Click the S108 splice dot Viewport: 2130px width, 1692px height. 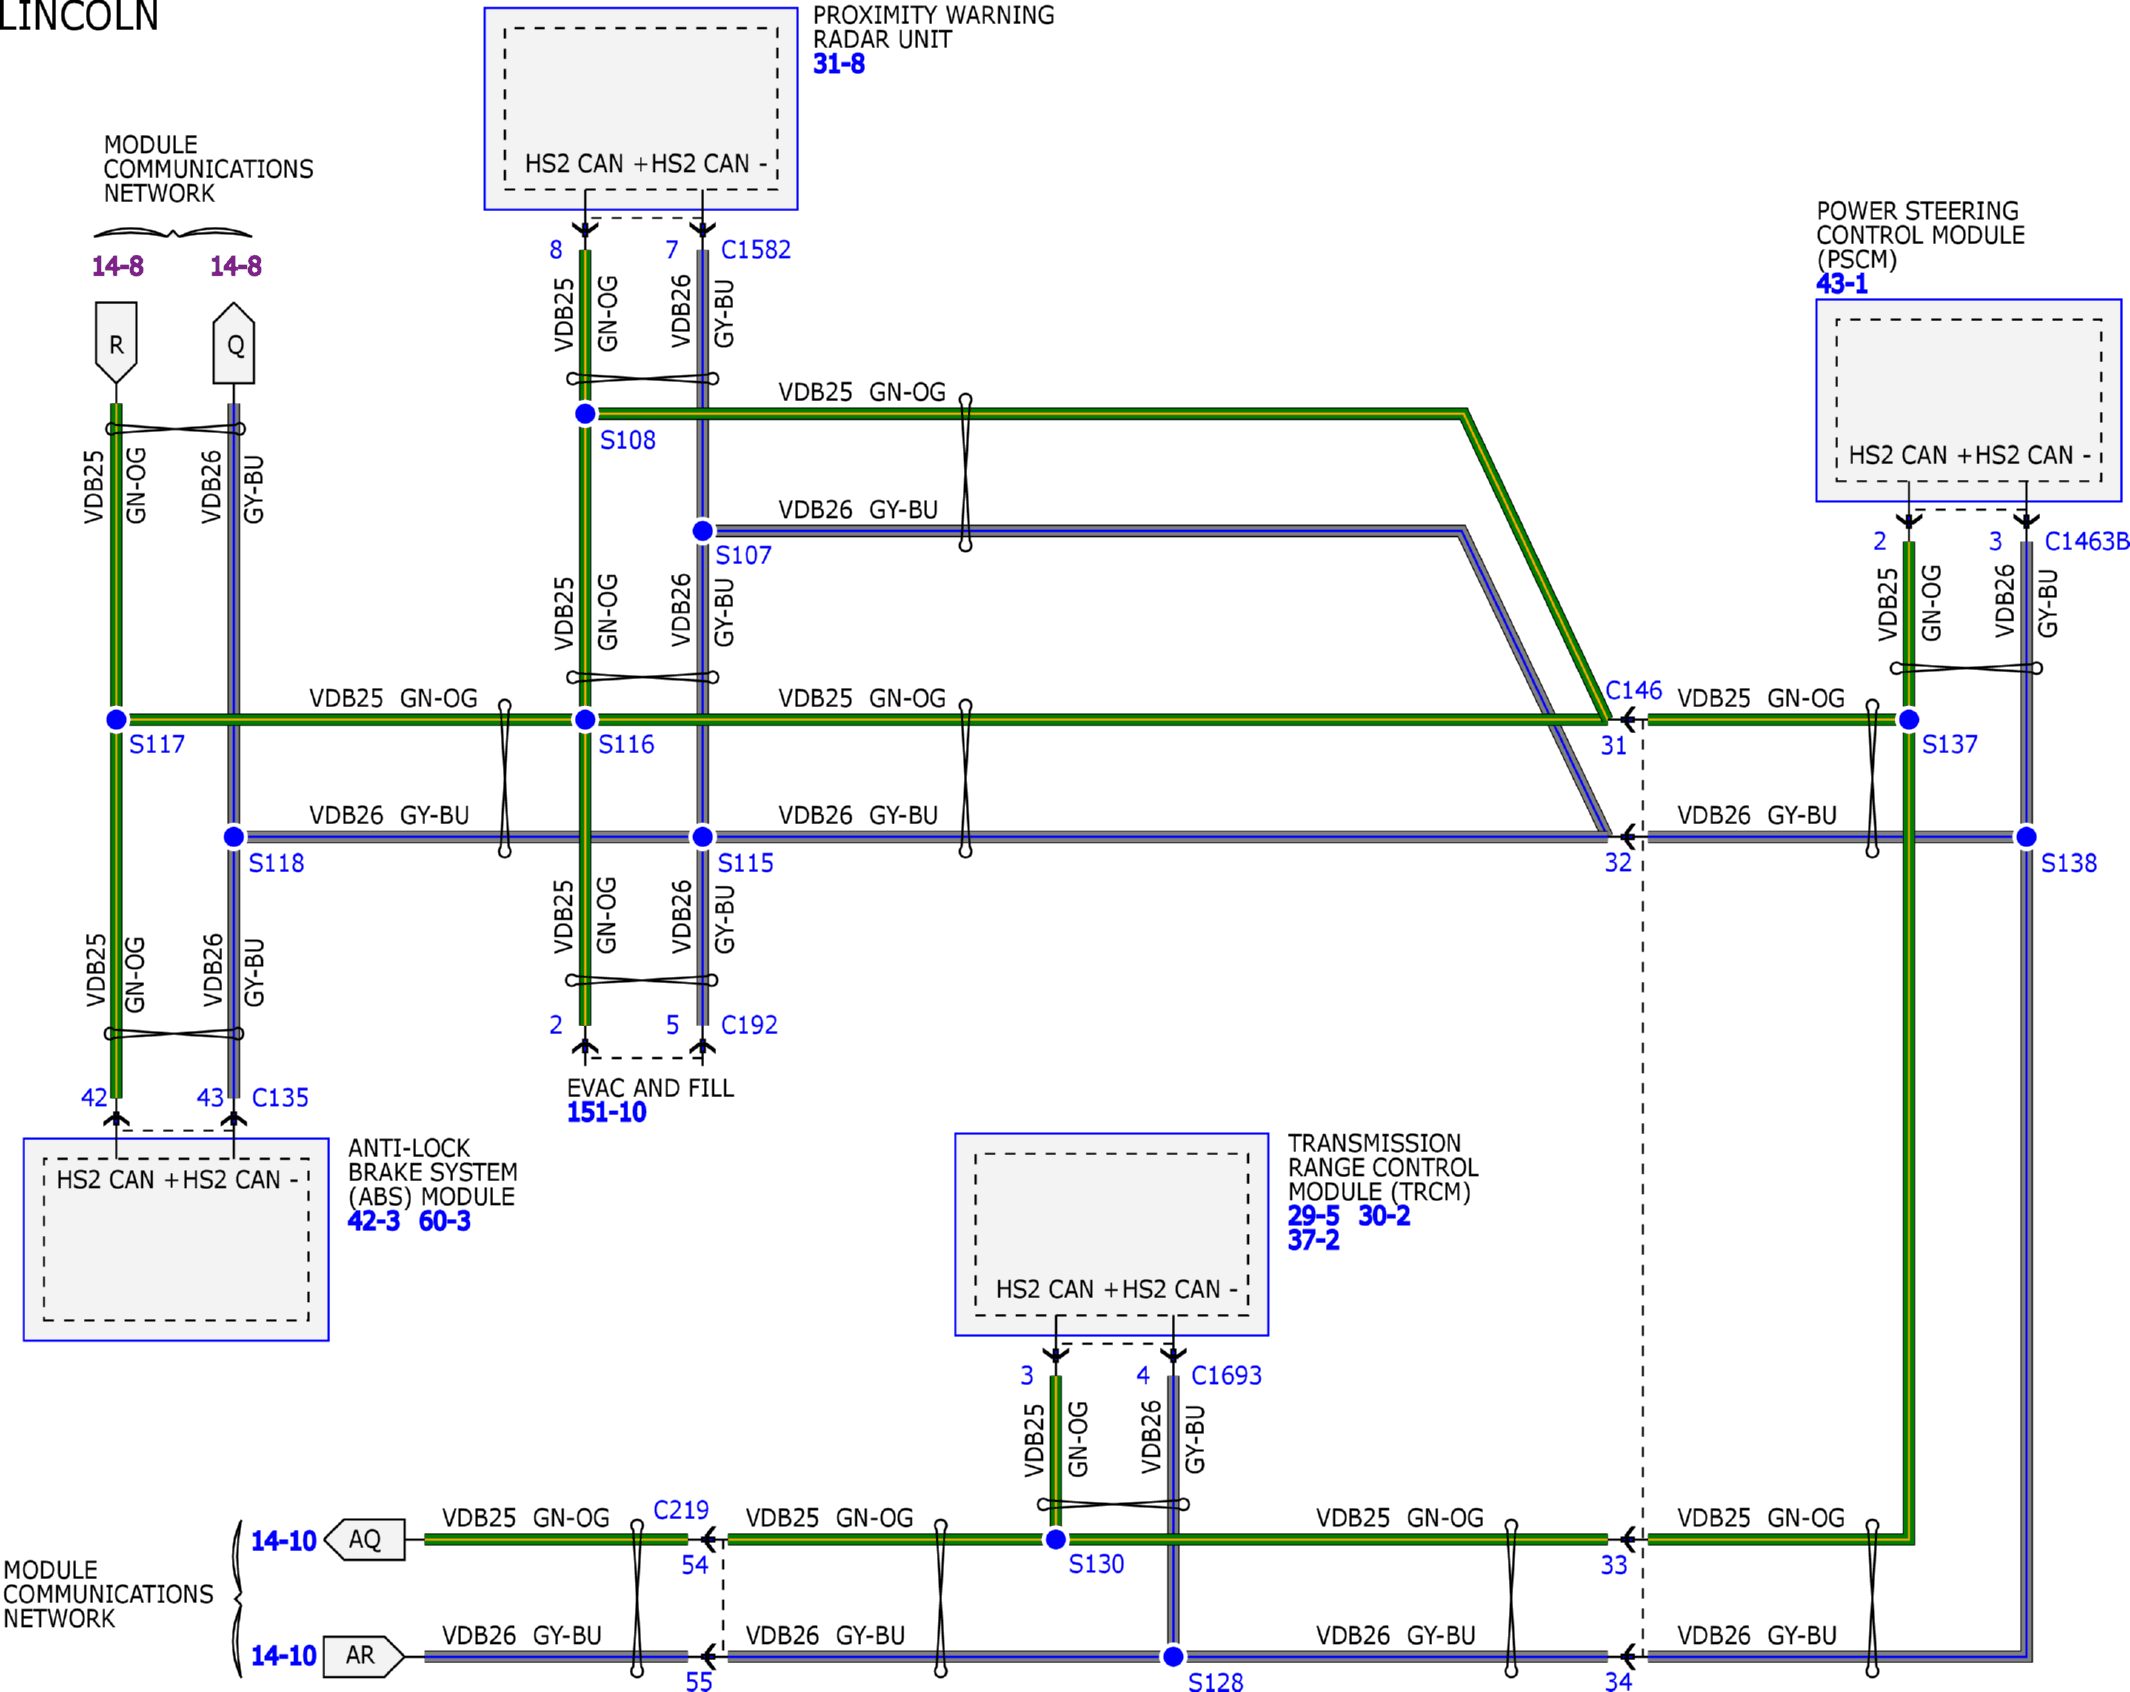coord(585,413)
